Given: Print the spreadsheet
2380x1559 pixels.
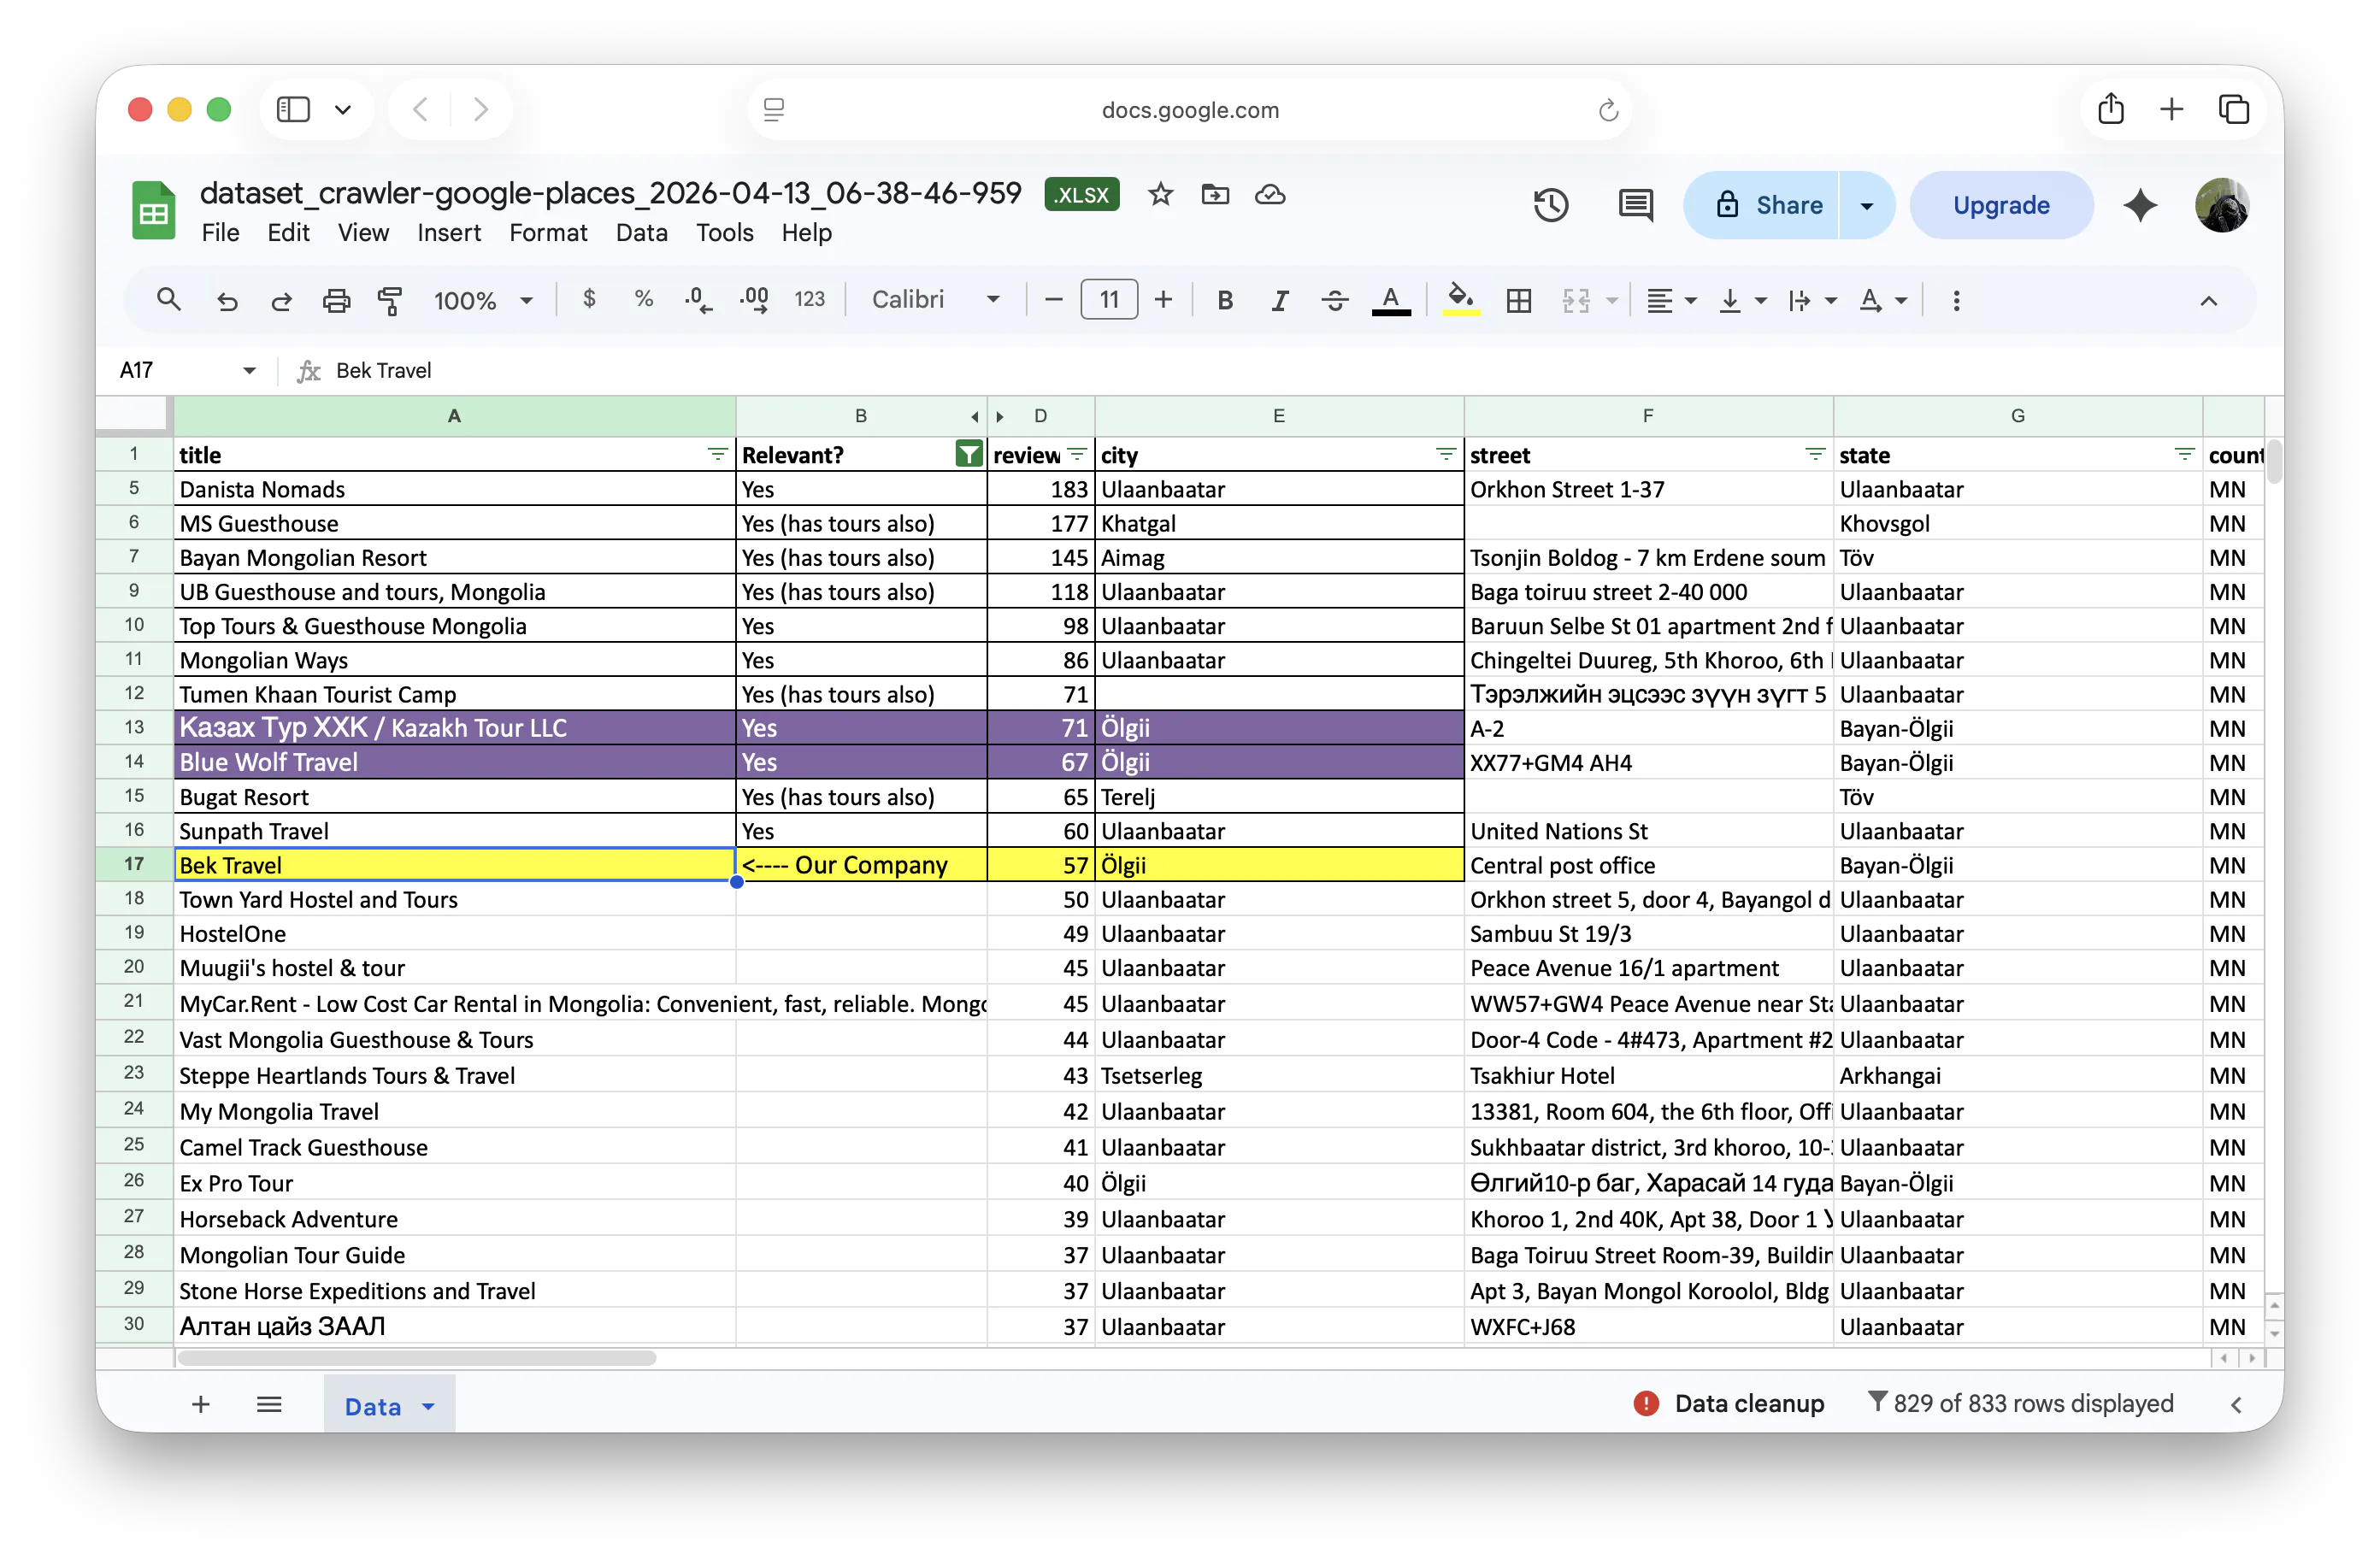Looking at the screenshot, I should coord(336,300).
